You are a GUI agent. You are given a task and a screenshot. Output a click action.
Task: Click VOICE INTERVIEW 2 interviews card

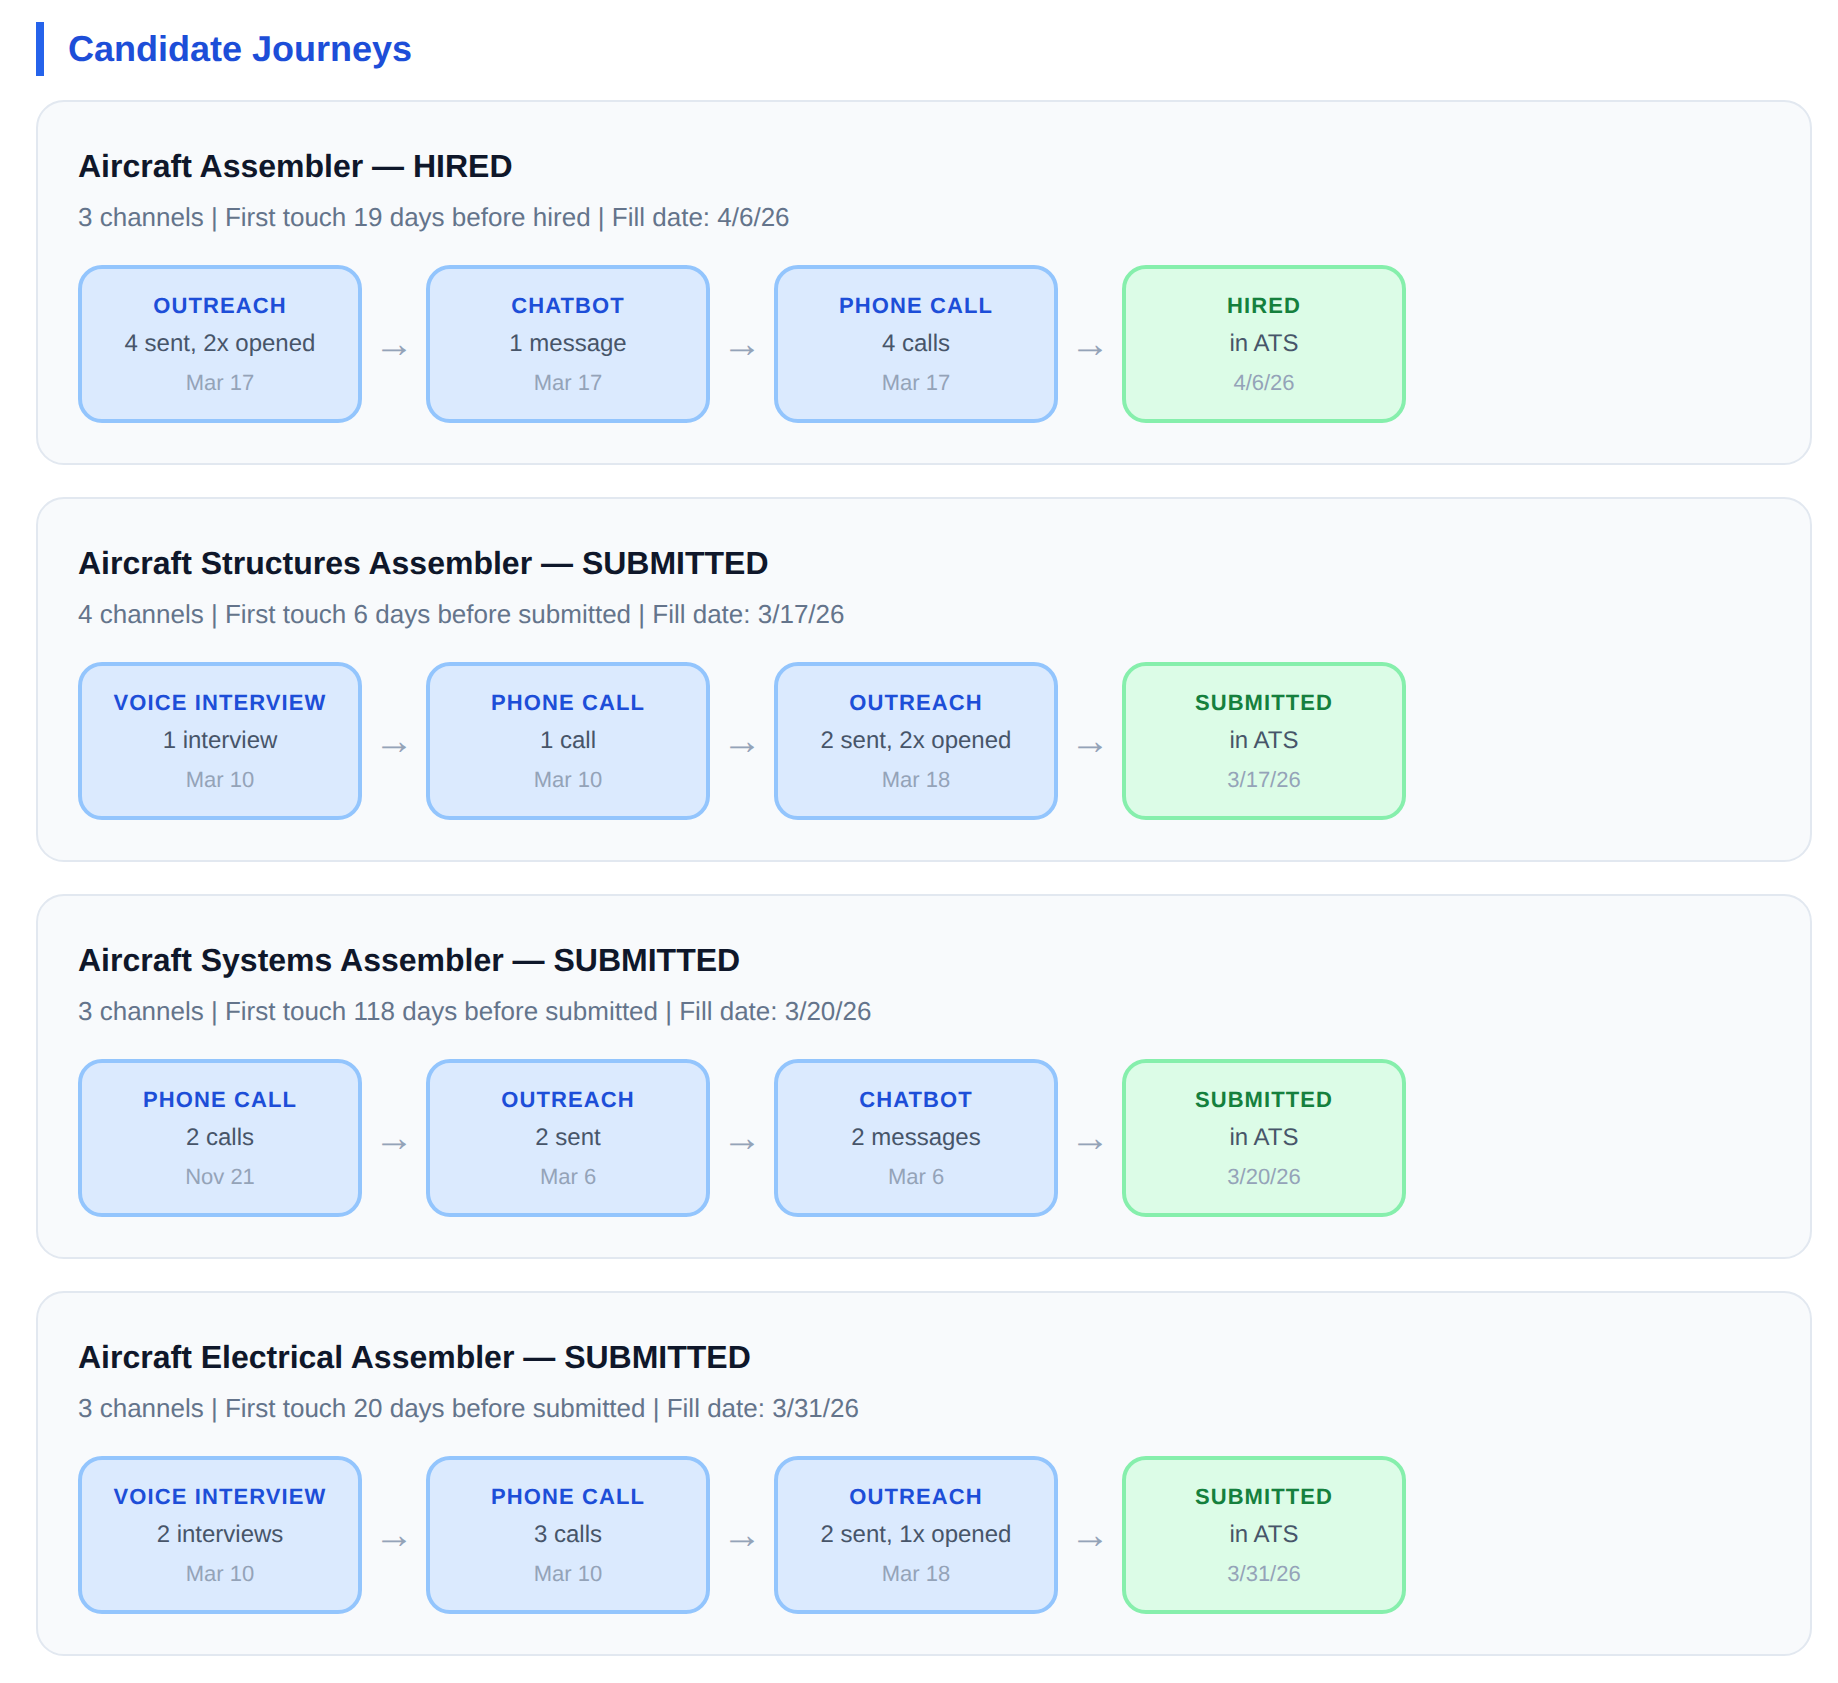(220, 1535)
